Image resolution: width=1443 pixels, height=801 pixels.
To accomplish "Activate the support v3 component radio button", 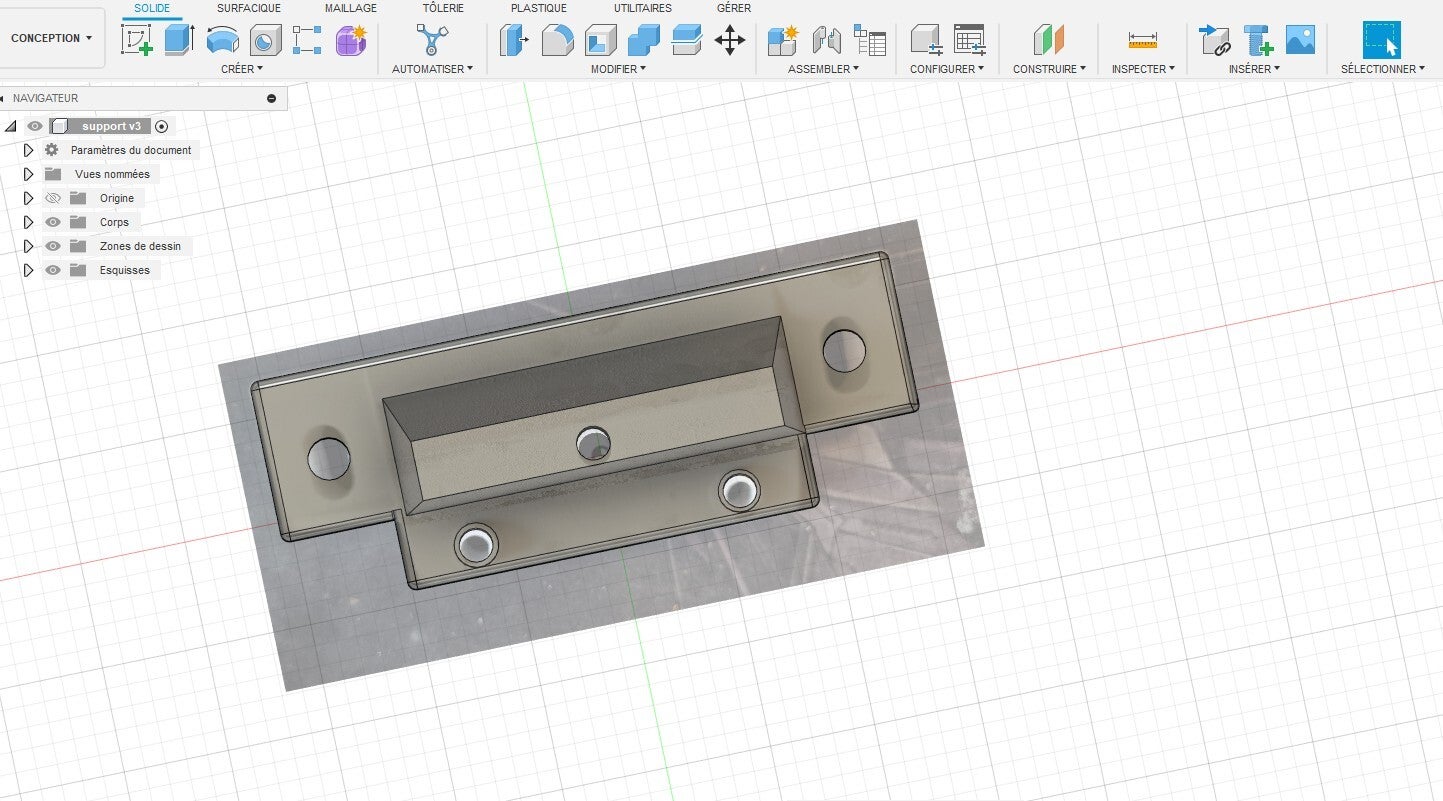I will [162, 126].
